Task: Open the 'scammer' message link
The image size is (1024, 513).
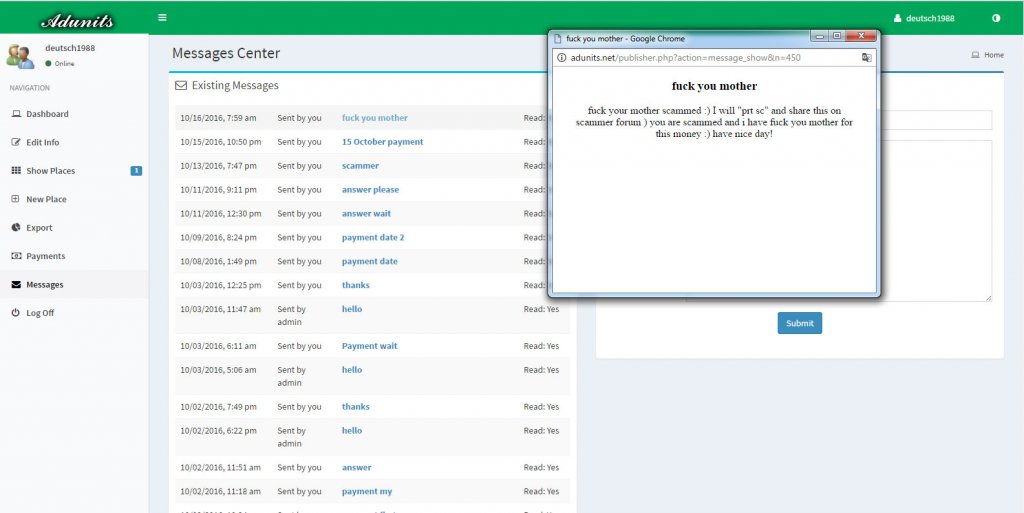Action: point(360,166)
